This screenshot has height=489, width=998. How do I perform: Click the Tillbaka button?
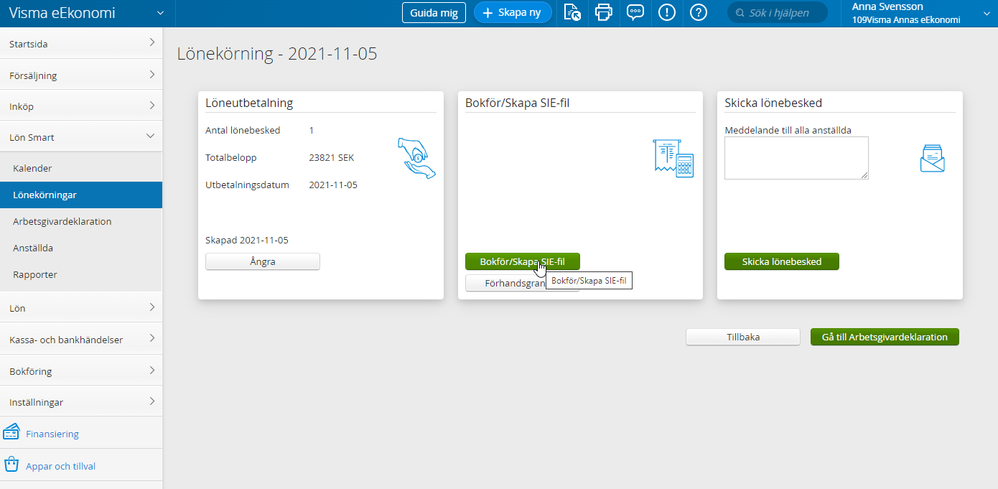pyautogui.click(x=743, y=337)
